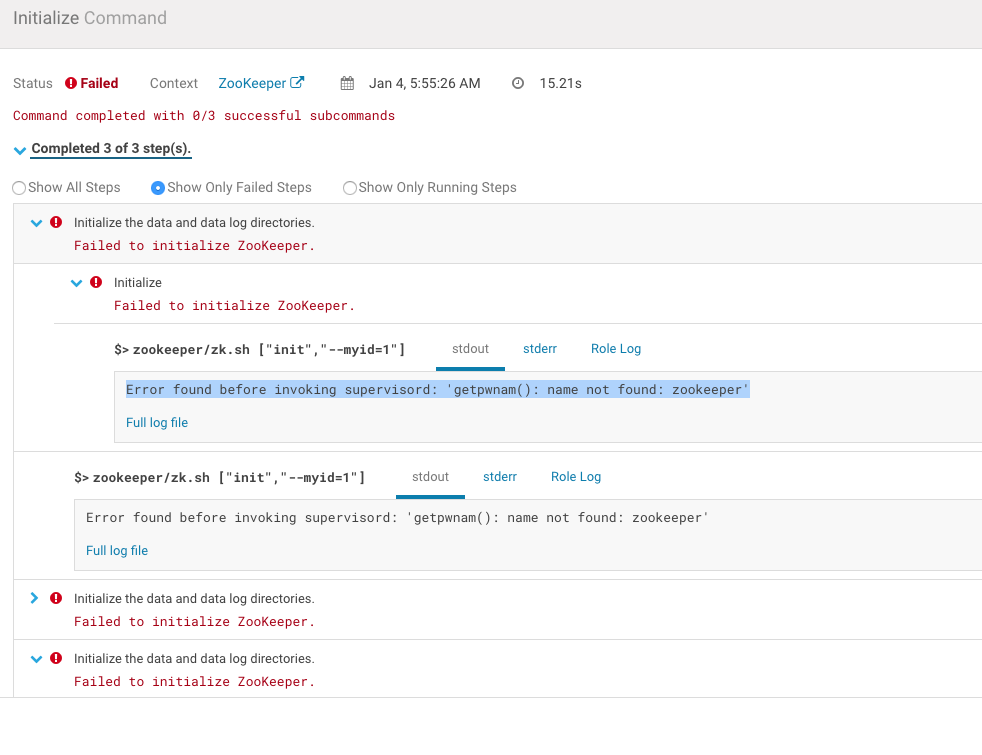The width and height of the screenshot is (982, 755).
Task: Expand the collapsed Initialize directories step
Action: (35, 598)
